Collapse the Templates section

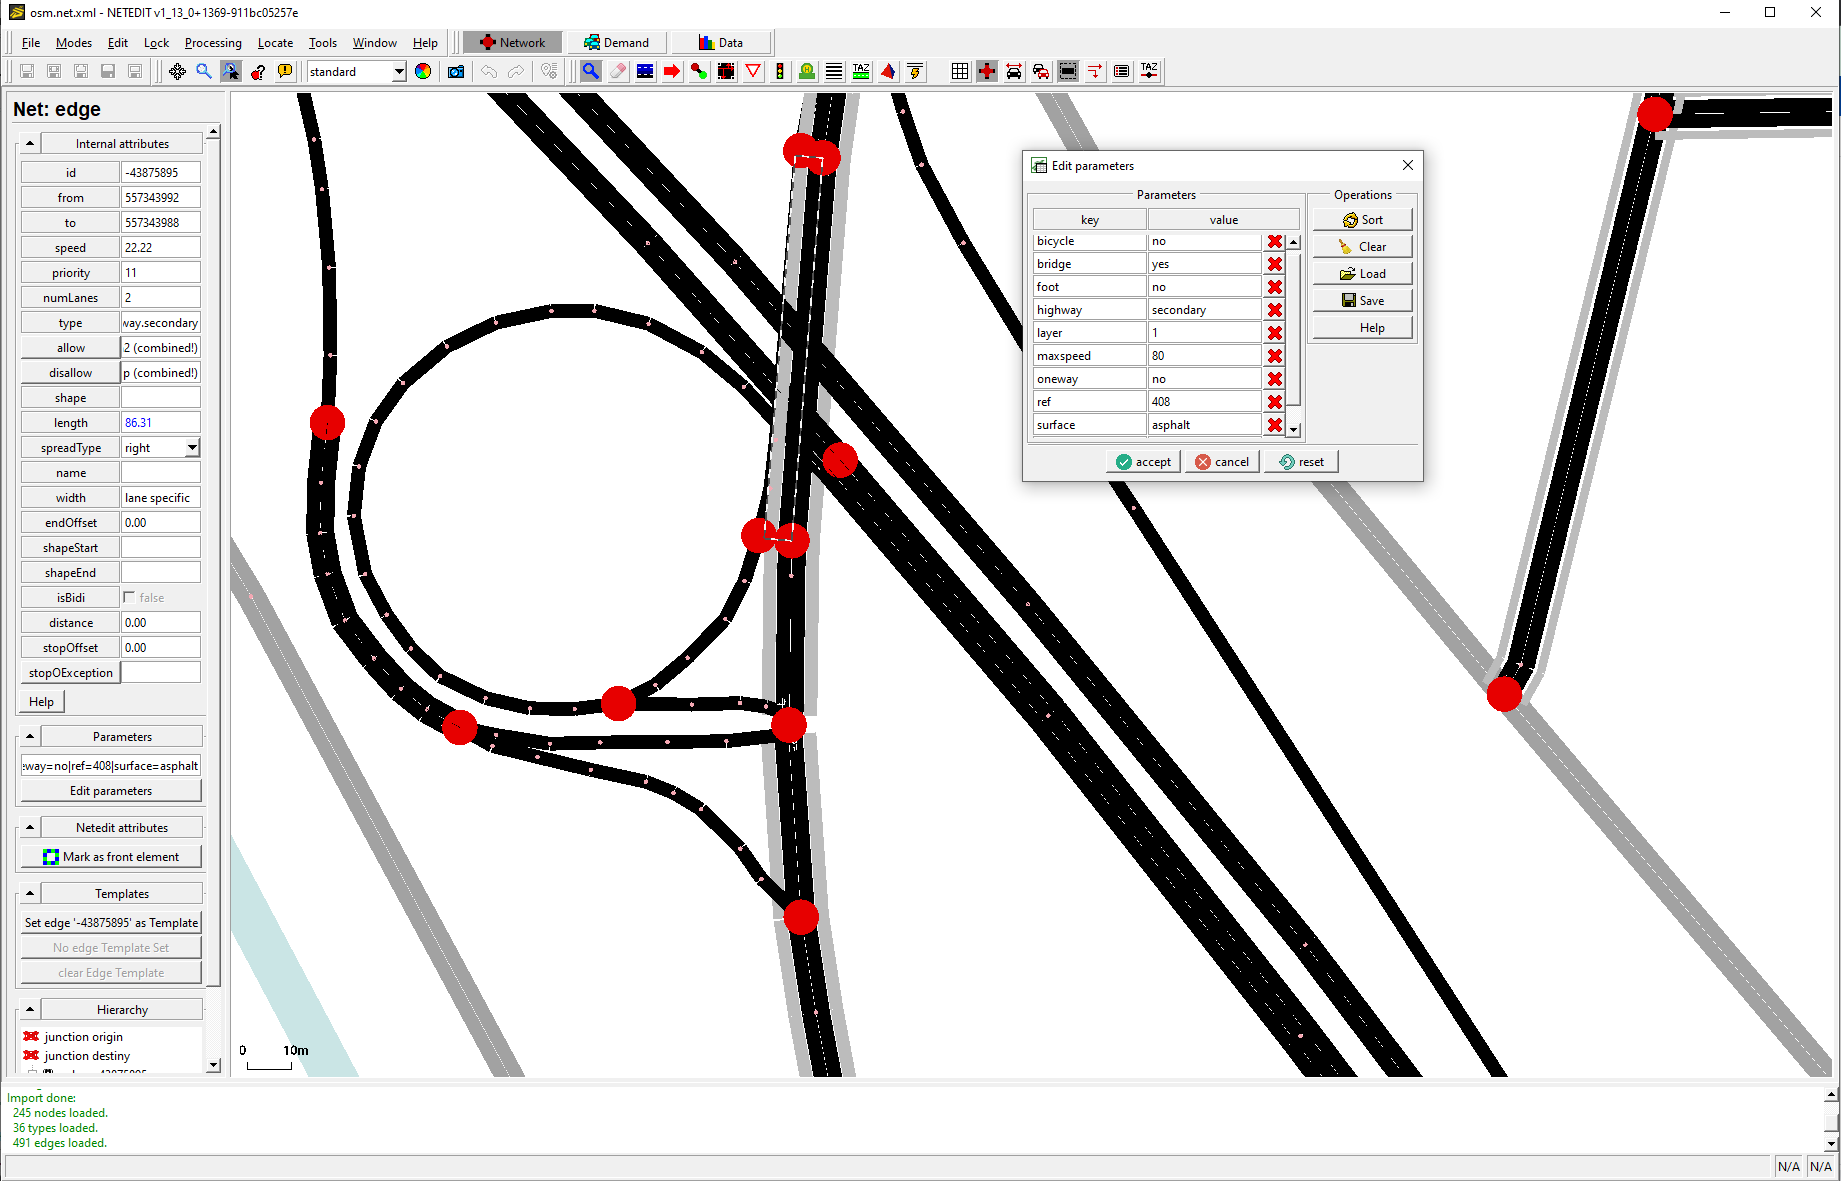pos(30,894)
